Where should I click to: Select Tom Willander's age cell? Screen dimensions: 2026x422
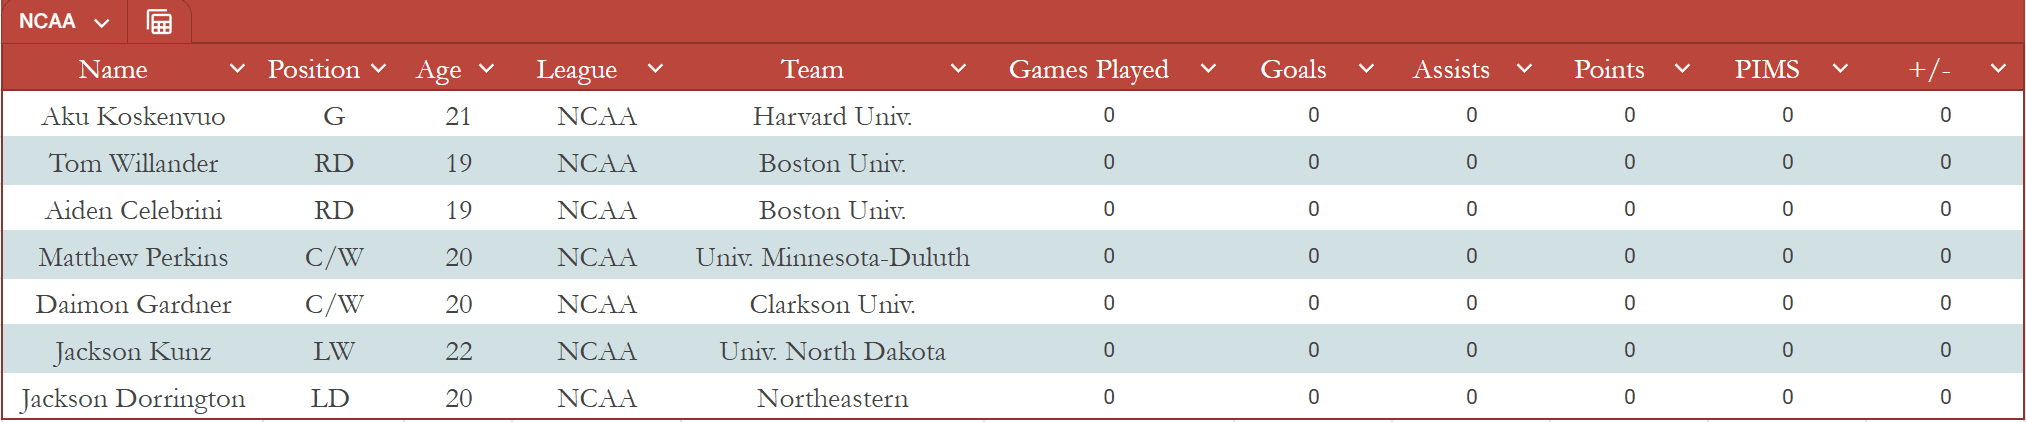click(458, 163)
